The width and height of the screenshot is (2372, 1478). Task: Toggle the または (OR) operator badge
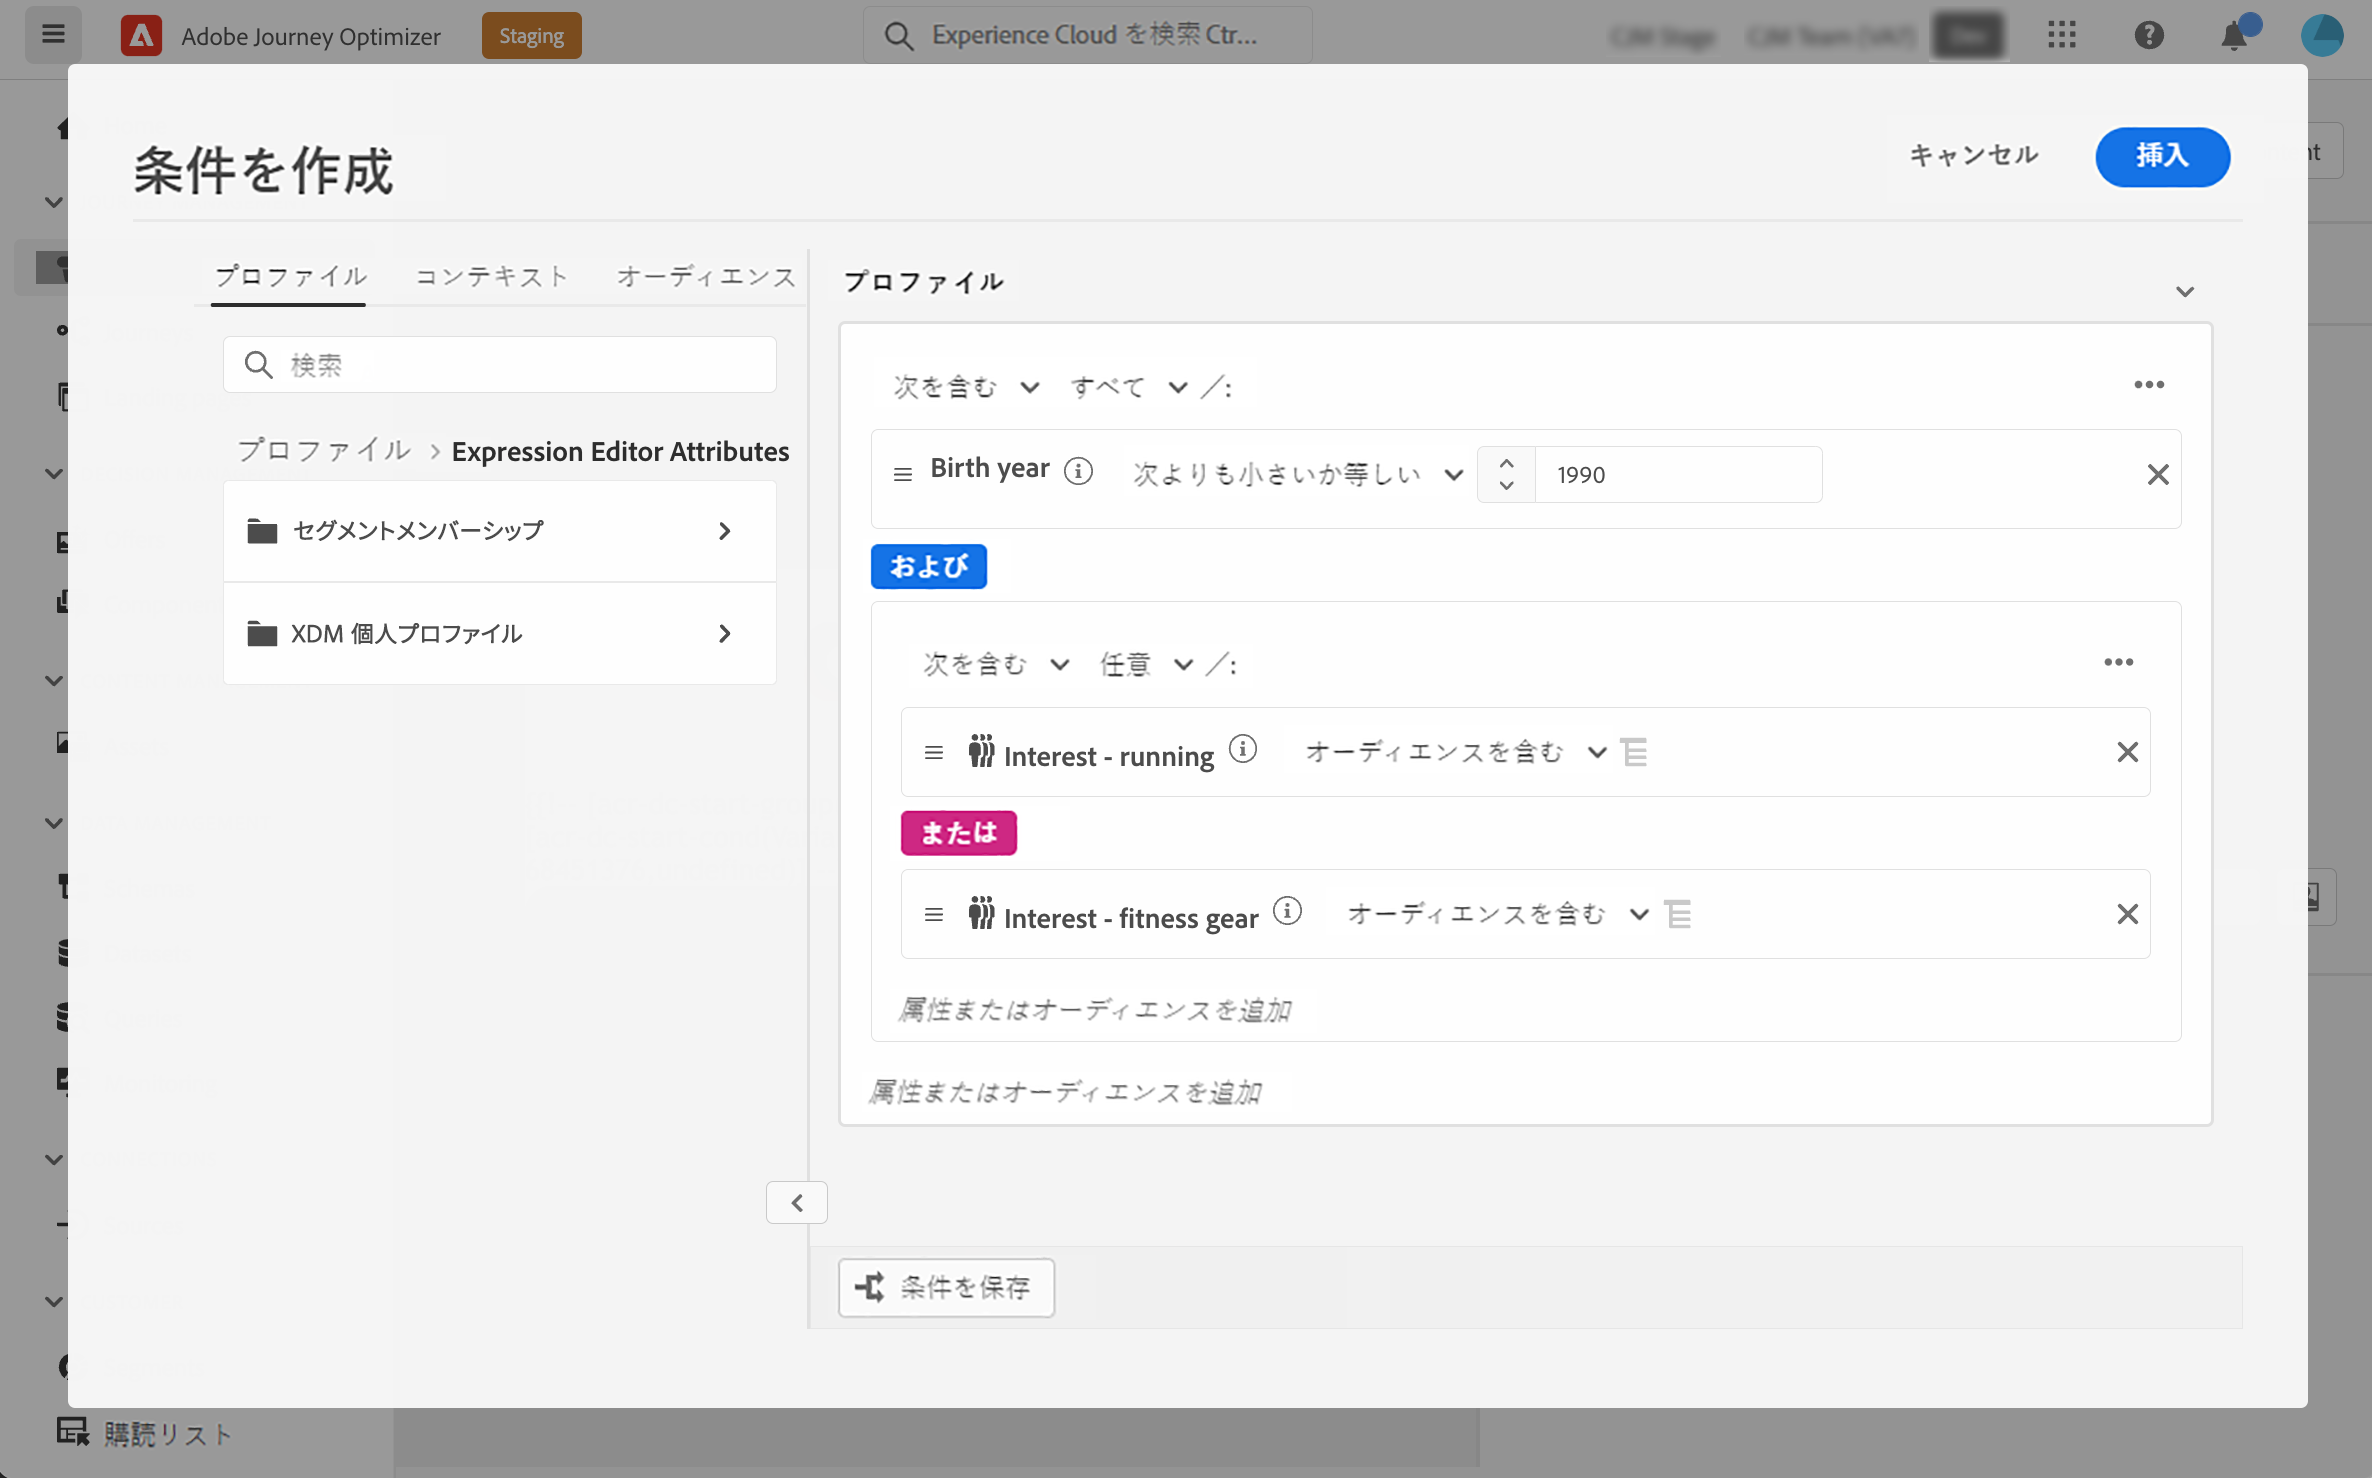tap(958, 833)
